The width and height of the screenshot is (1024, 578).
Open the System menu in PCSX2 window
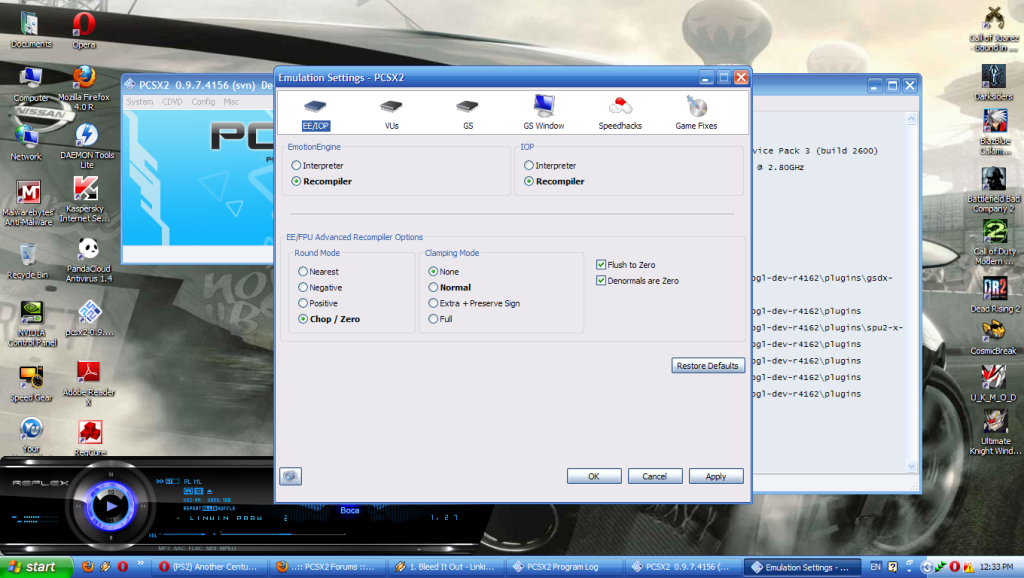point(140,102)
